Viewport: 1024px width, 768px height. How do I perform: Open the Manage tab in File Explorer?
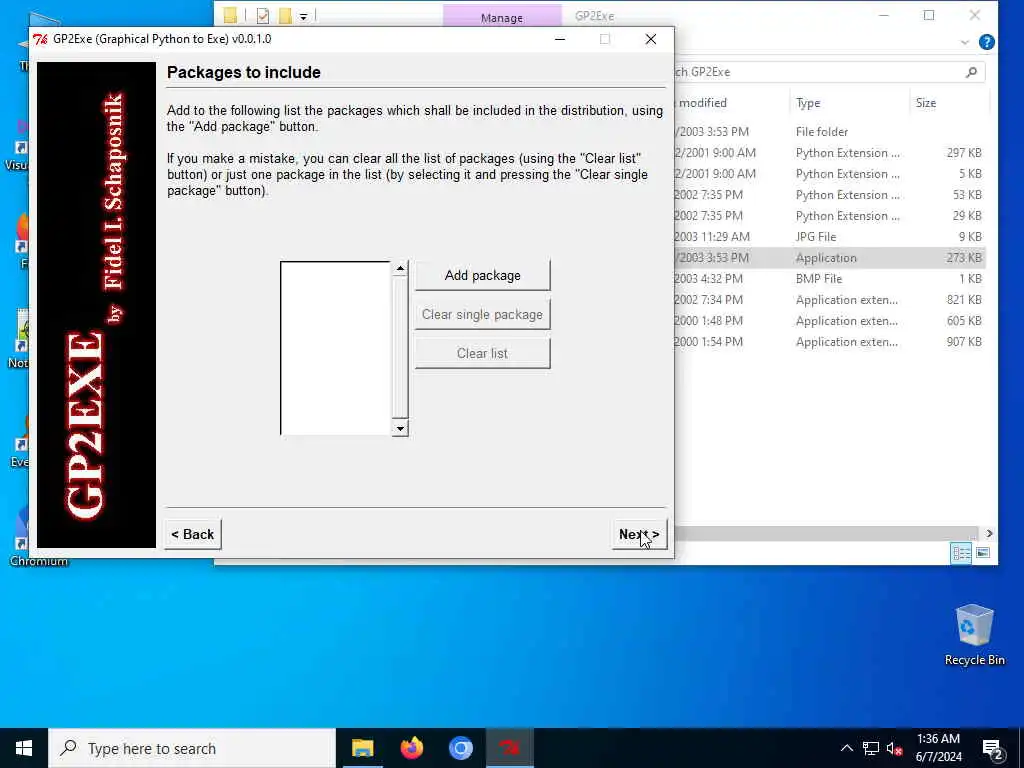[502, 18]
